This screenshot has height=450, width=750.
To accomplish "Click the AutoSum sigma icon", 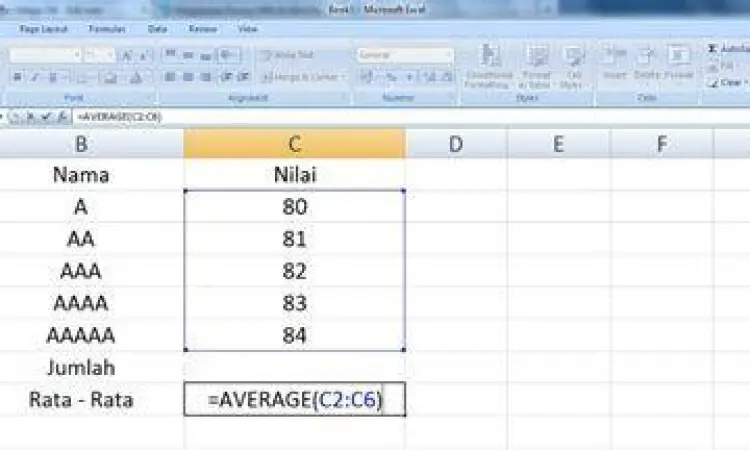I will [x=713, y=49].
